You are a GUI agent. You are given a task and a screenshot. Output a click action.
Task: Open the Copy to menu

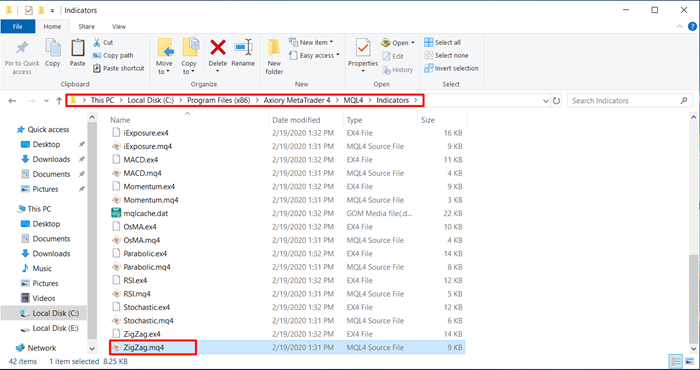pos(189,57)
